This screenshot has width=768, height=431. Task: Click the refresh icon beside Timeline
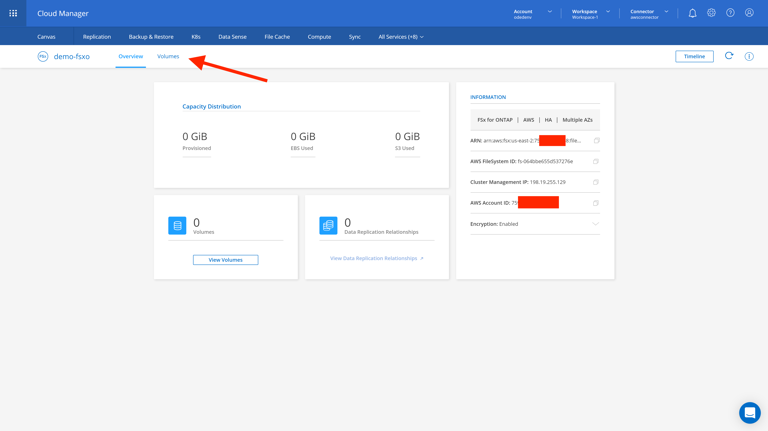point(729,56)
